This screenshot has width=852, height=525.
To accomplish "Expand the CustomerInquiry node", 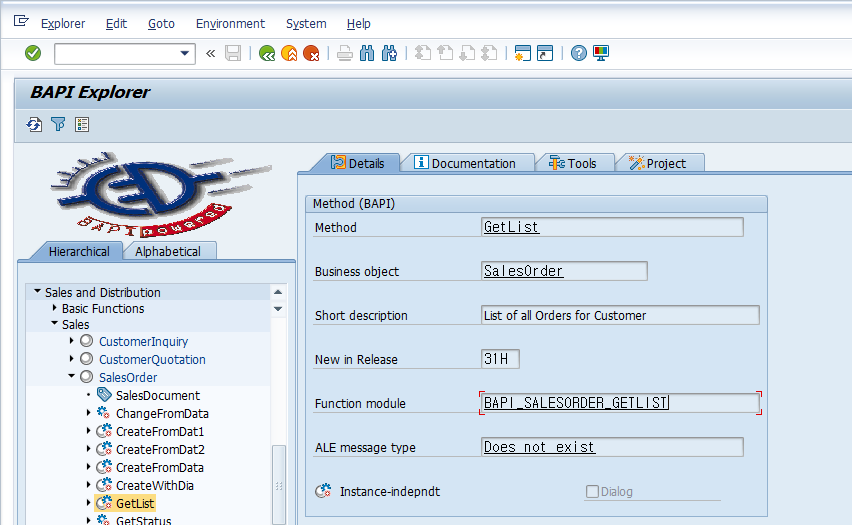I will point(71,341).
